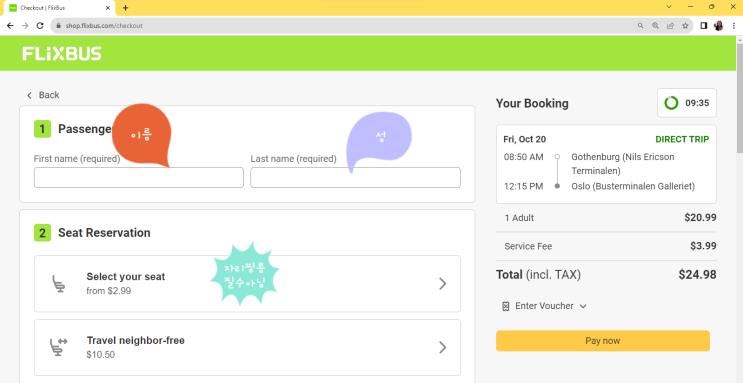
Task: Reload the page with browser refresh icon
Action: (40, 26)
